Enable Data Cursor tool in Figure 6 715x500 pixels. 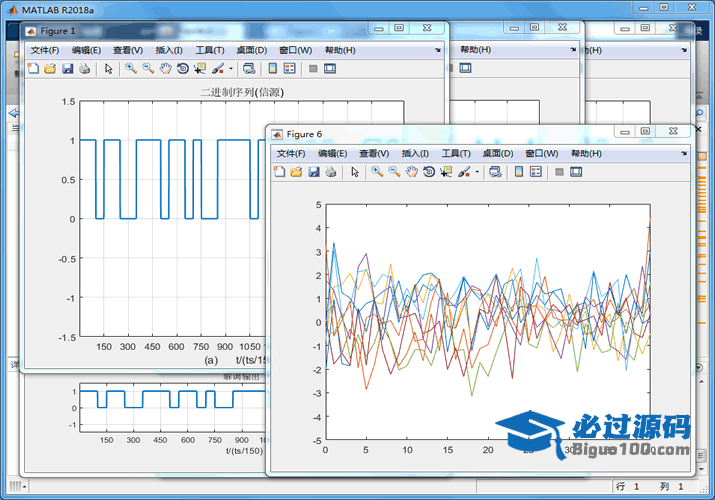click(446, 172)
